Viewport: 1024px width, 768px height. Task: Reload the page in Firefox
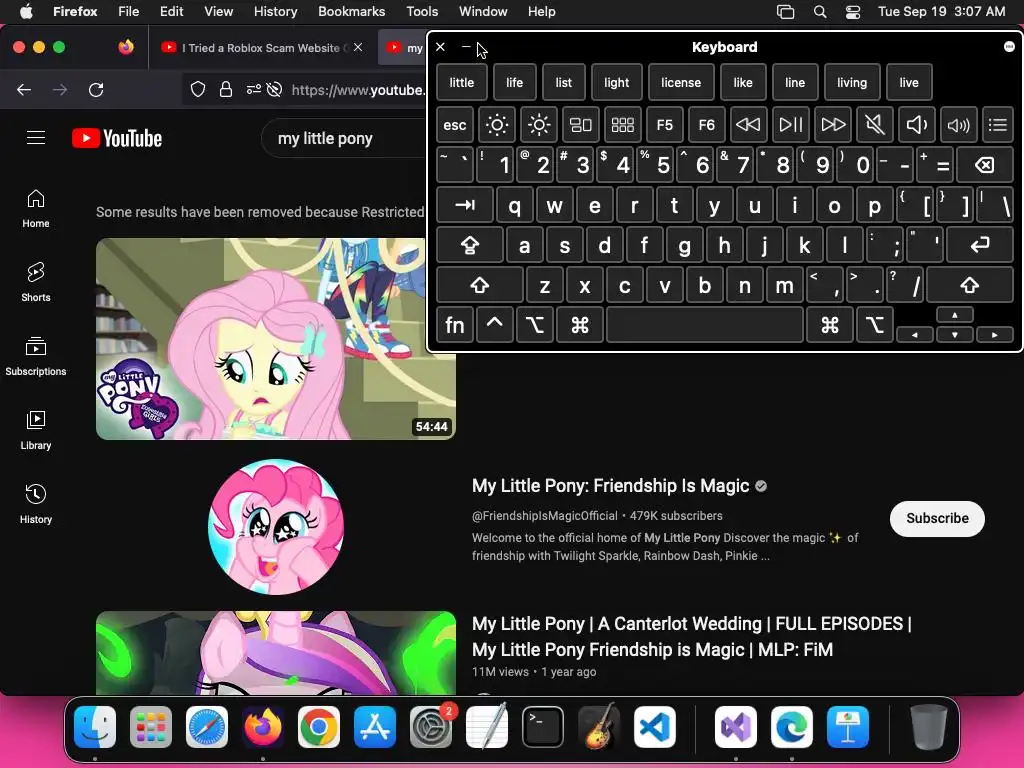(96, 89)
